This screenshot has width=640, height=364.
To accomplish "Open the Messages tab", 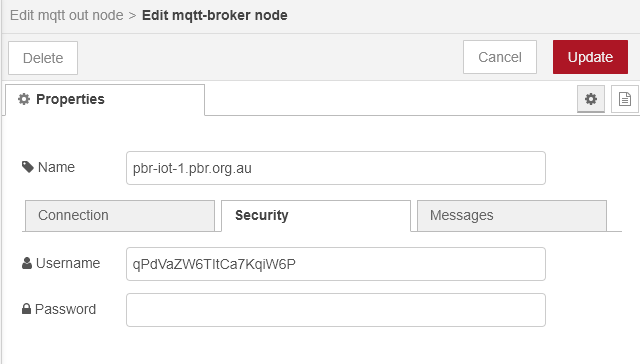I will tap(512, 215).
